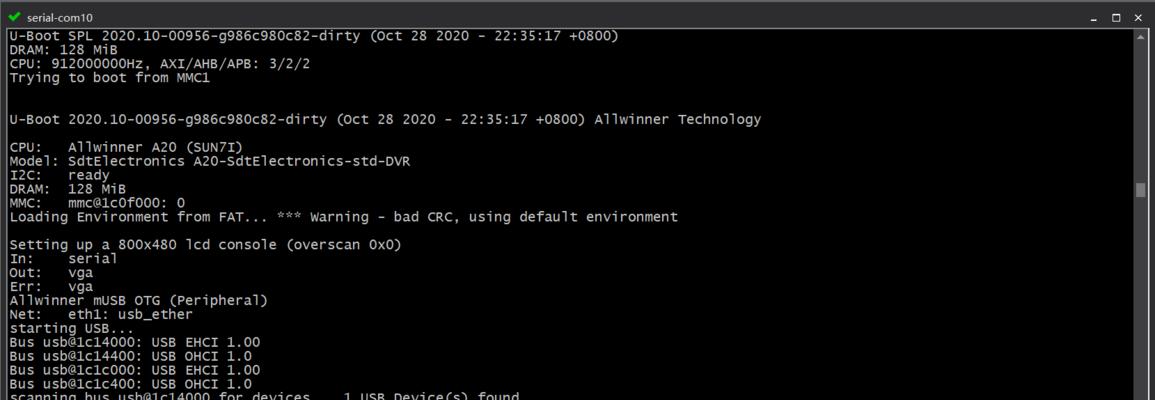This screenshot has height=400, width=1155.
Task: Click the green checkmark connection status icon
Action: point(14,17)
